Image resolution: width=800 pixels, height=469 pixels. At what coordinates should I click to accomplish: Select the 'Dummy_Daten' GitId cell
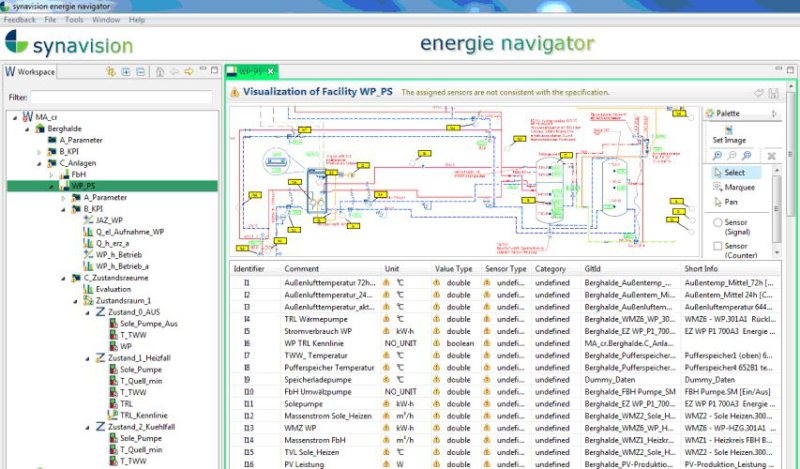(610, 380)
